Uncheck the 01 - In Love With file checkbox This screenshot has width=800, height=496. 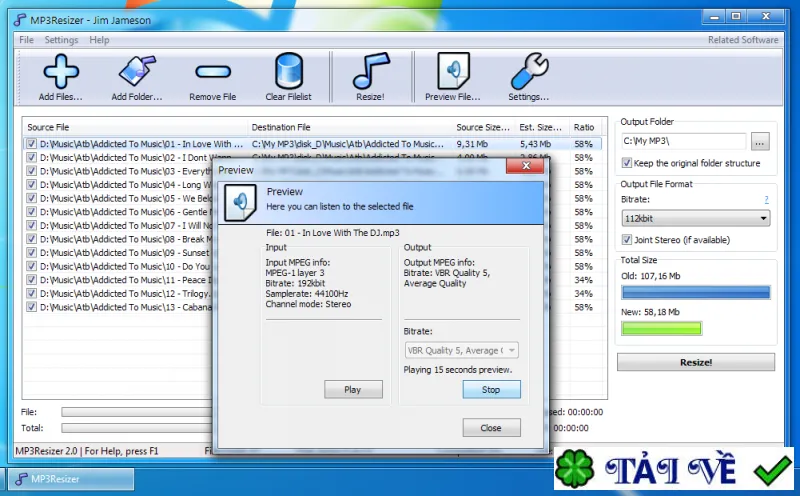[x=32, y=144]
